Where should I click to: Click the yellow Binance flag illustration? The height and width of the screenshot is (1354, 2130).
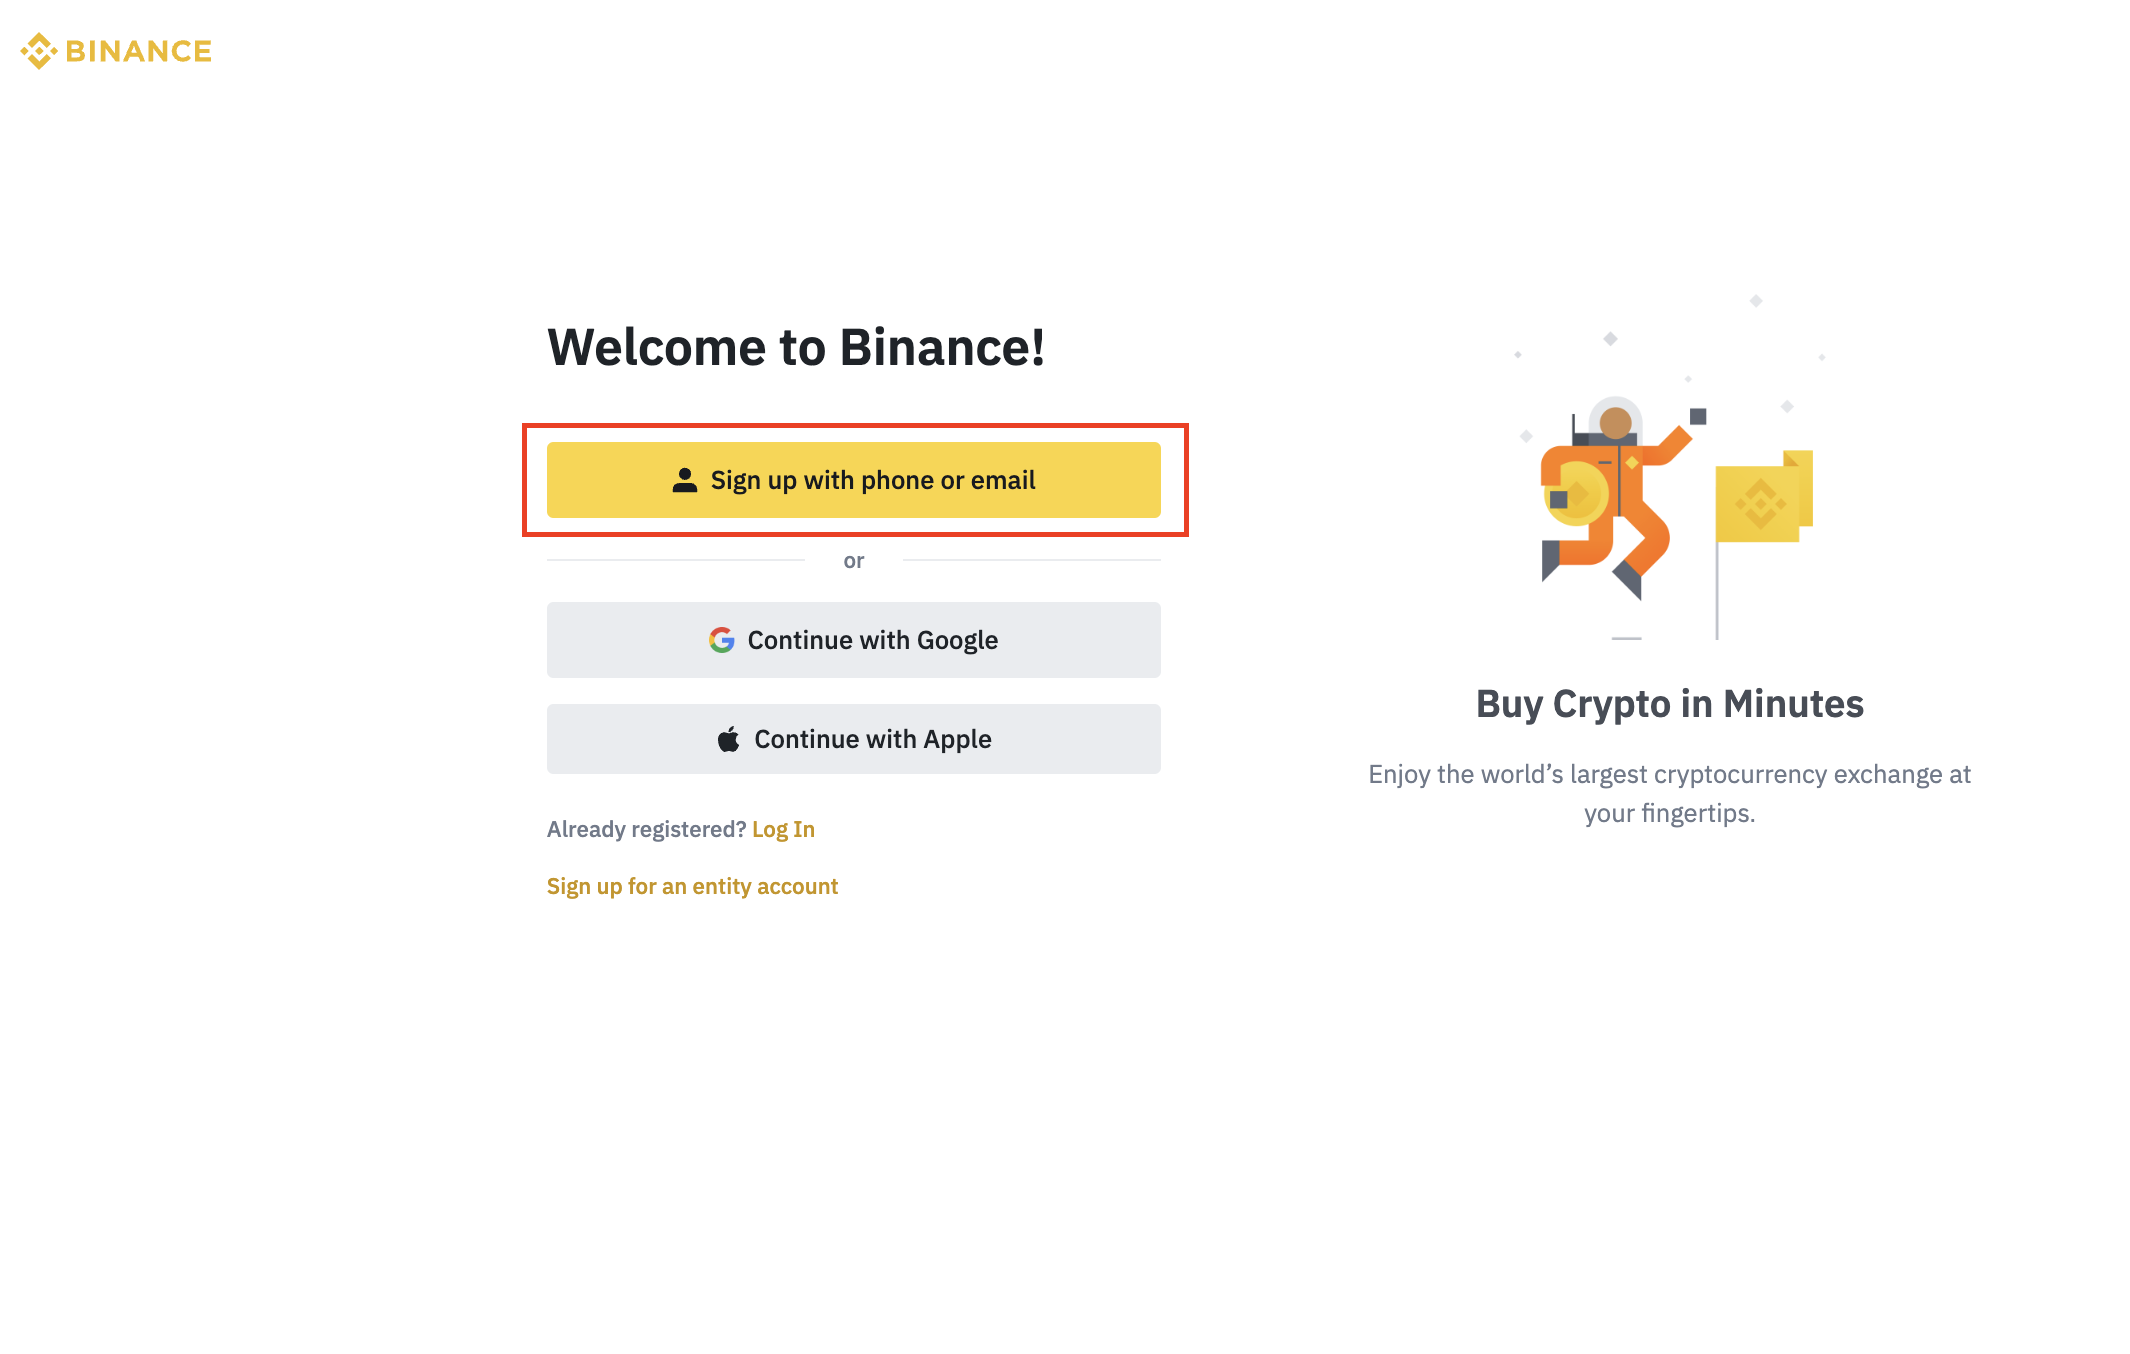1762,500
